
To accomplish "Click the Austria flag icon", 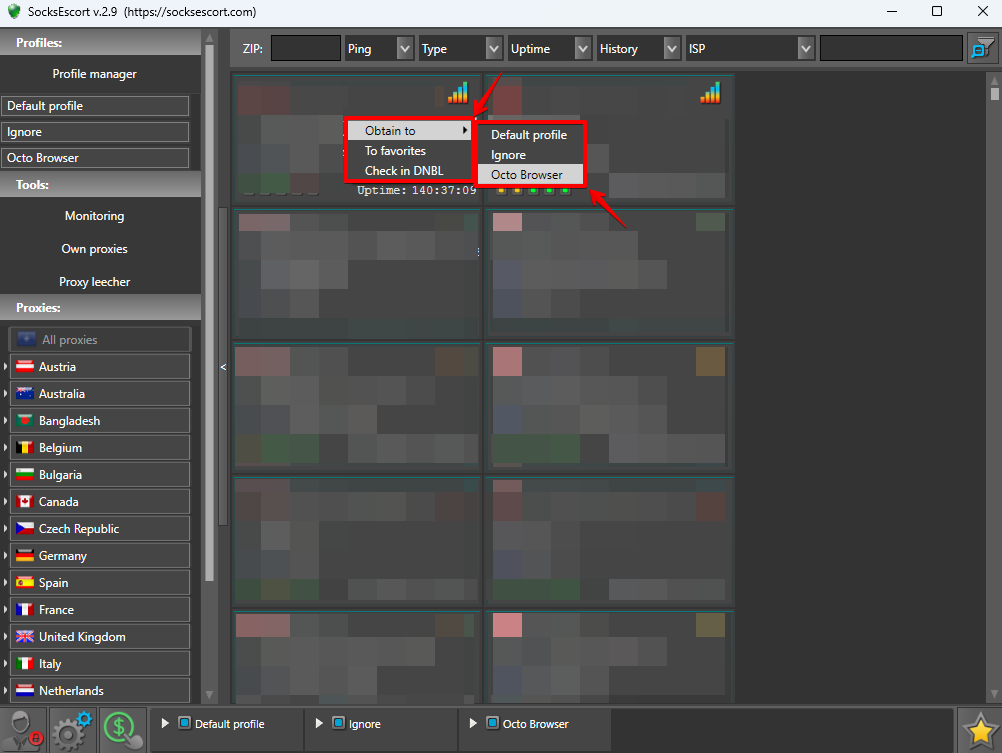I will coord(25,366).
